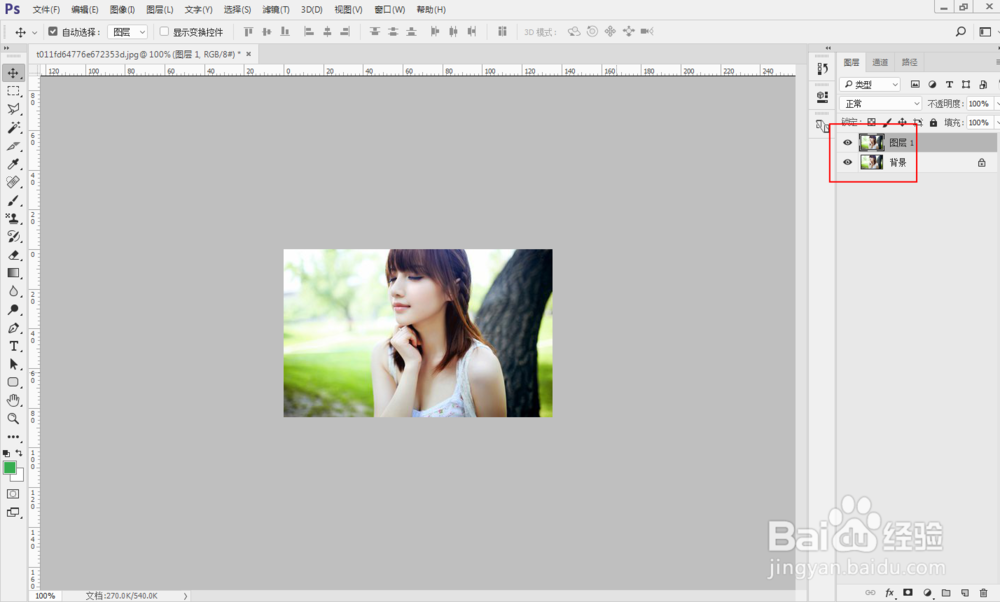This screenshot has height=602, width=1000.
Task: Click the 背景 layer thumbnail
Action: 871,162
